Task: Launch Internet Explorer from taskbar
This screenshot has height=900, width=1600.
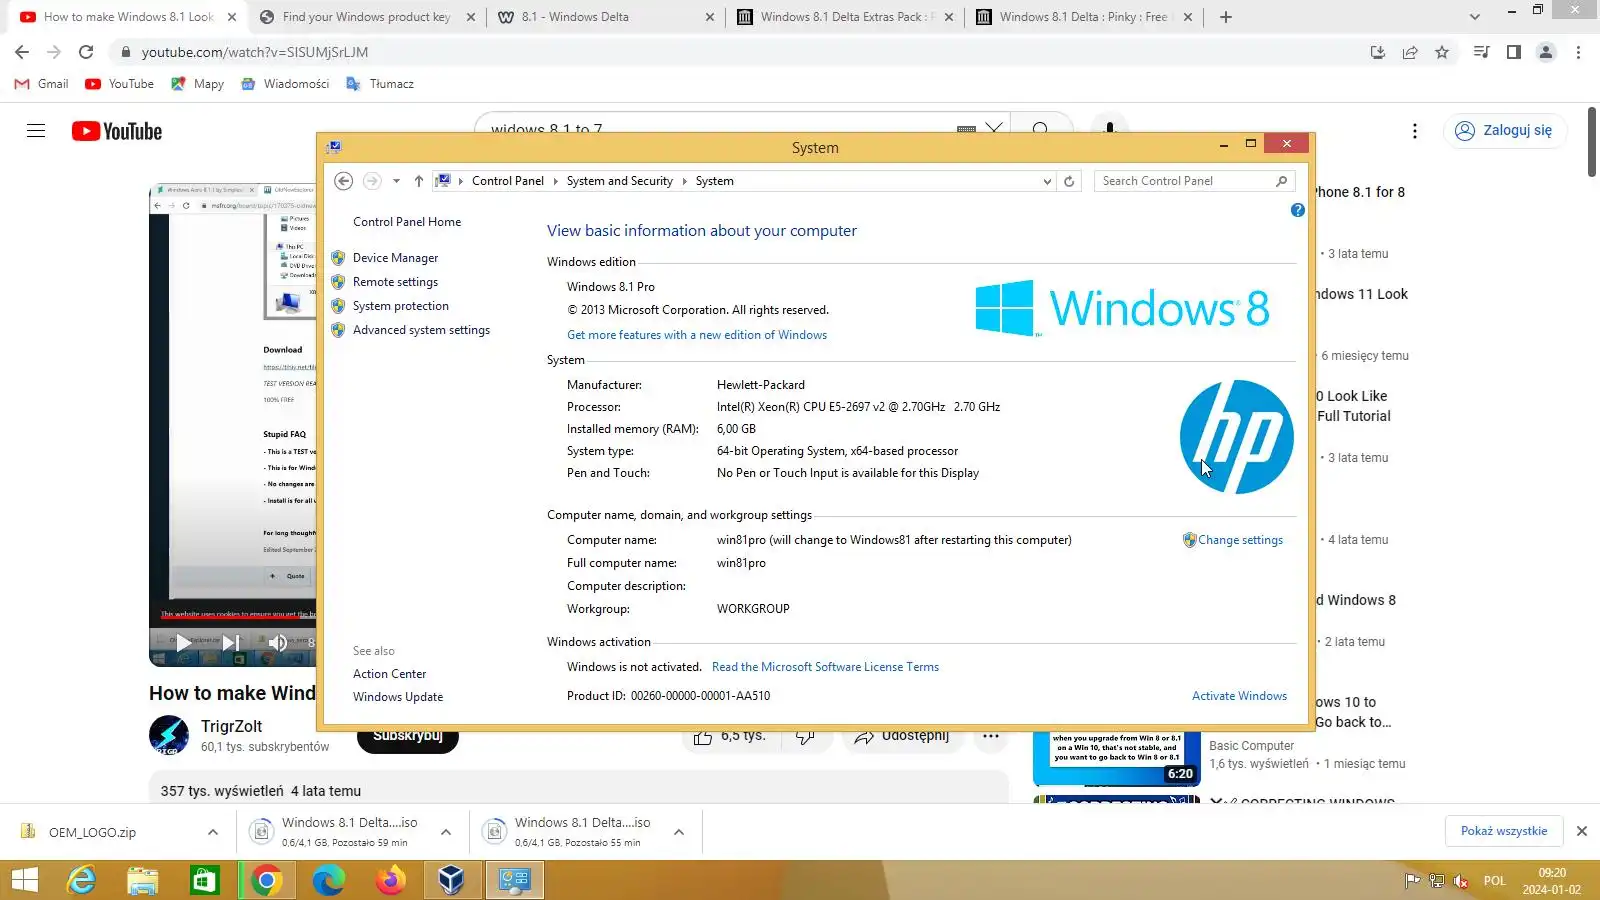Action: click(x=81, y=880)
